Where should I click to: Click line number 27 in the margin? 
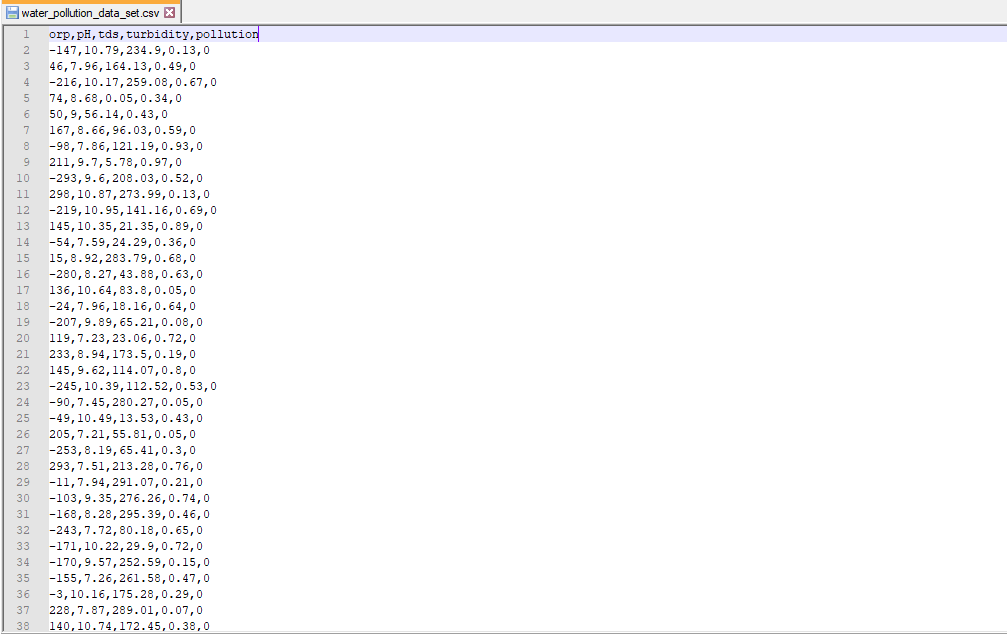pos(23,450)
